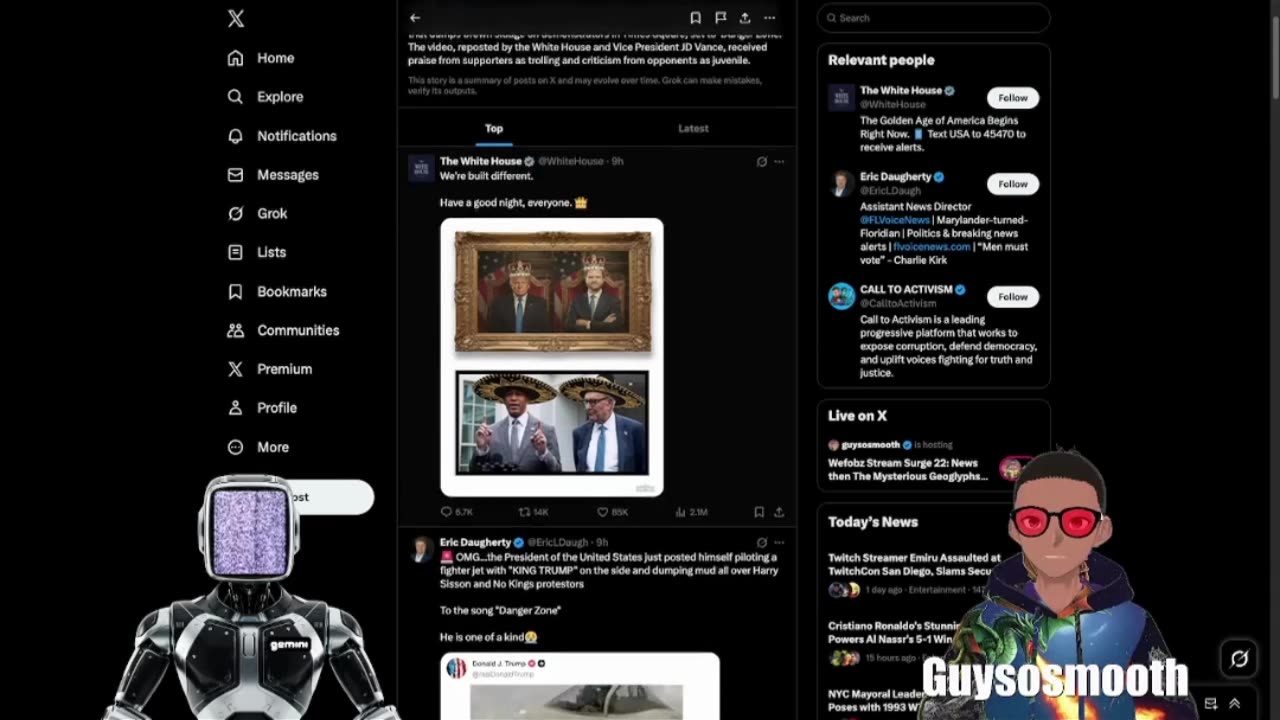Viewport: 1280px width, 720px height.
Task: Click the flag icon in header
Action: pyautogui.click(x=720, y=17)
